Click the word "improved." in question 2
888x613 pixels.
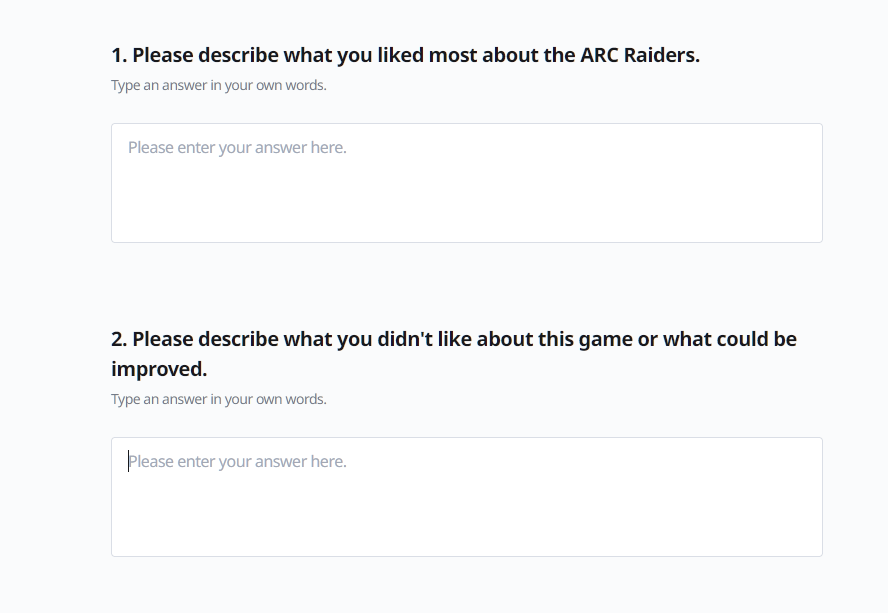pos(159,369)
